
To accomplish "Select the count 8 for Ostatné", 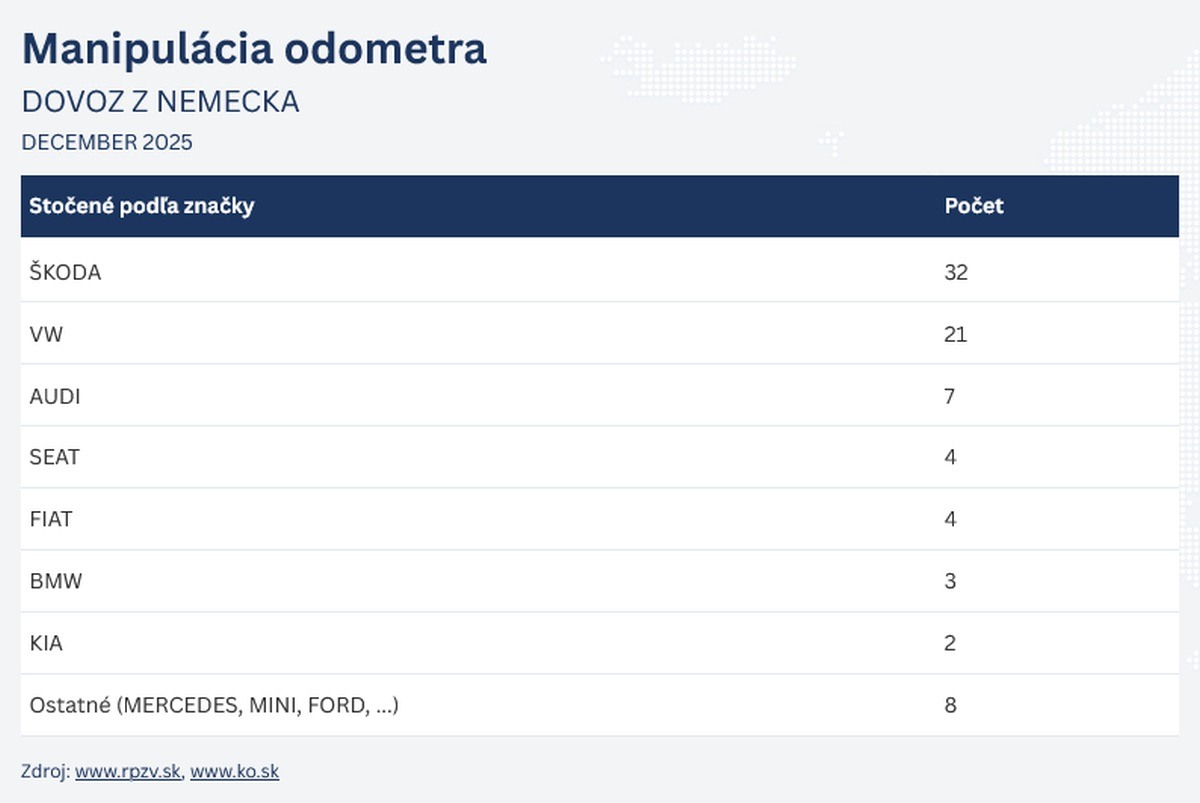I will tap(950, 705).
